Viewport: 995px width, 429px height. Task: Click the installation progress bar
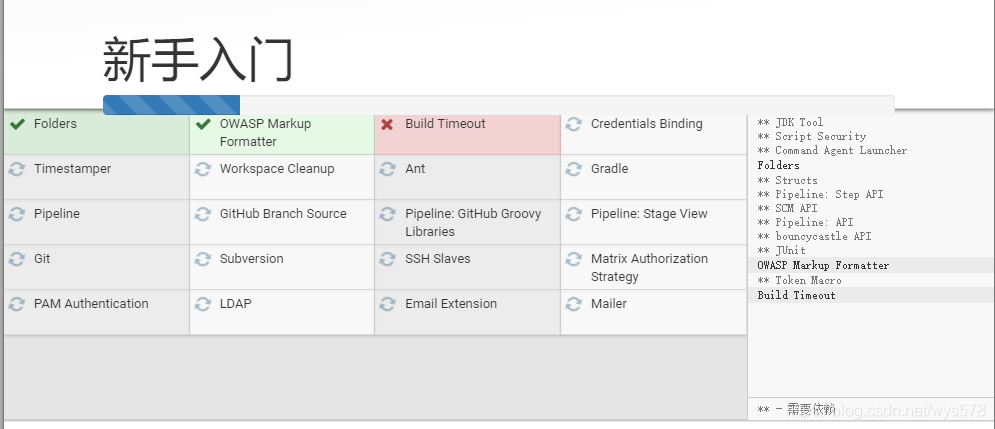(499, 105)
